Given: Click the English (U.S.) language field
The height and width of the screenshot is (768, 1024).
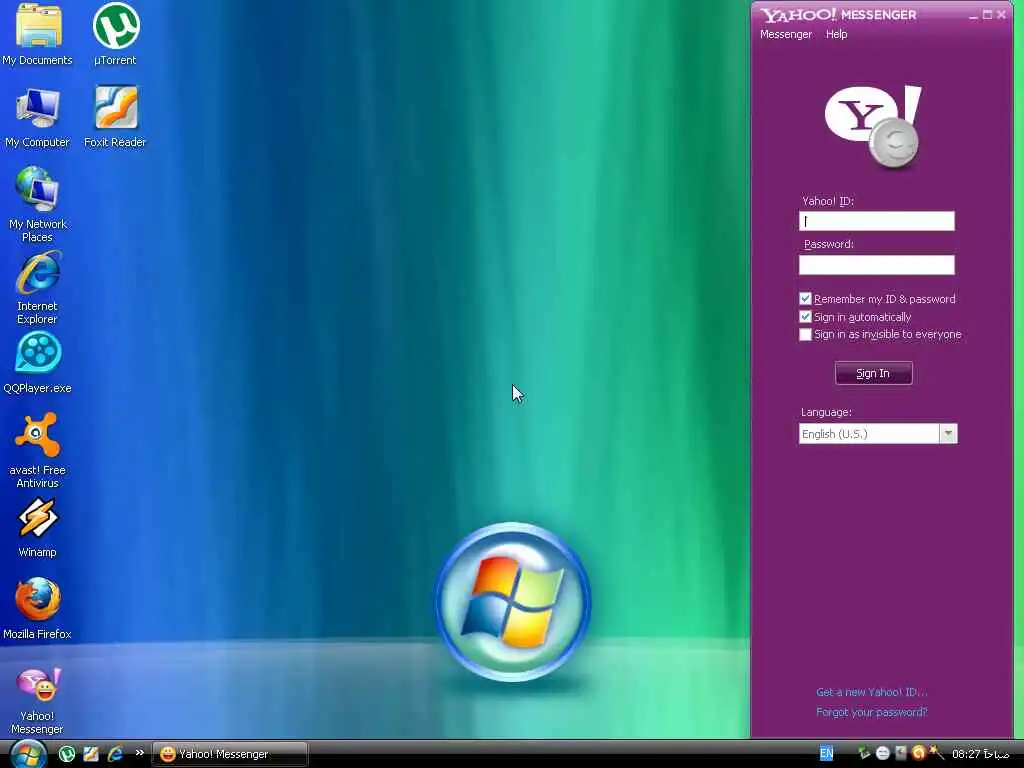Looking at the screenshot, I should (869, 434).
